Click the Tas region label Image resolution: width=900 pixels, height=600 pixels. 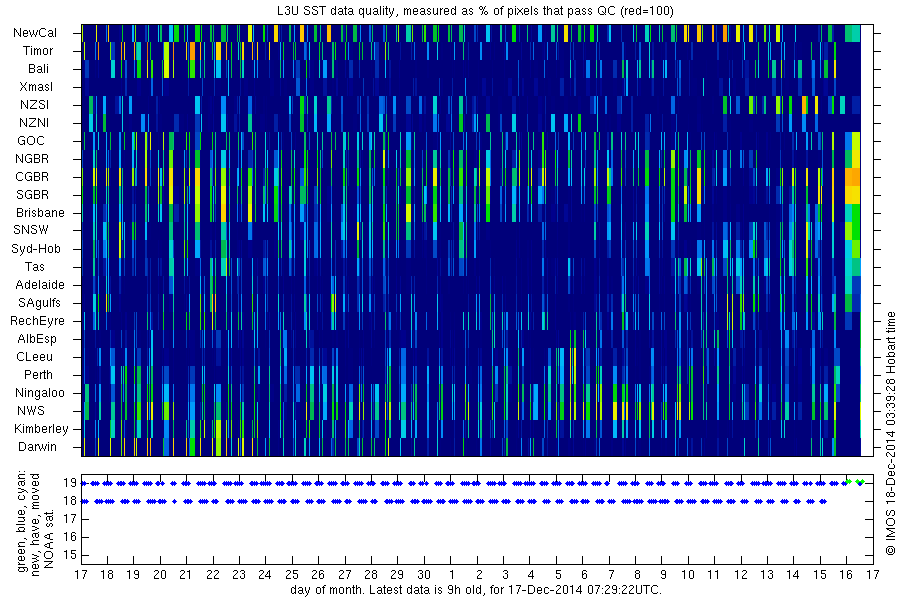34,266
